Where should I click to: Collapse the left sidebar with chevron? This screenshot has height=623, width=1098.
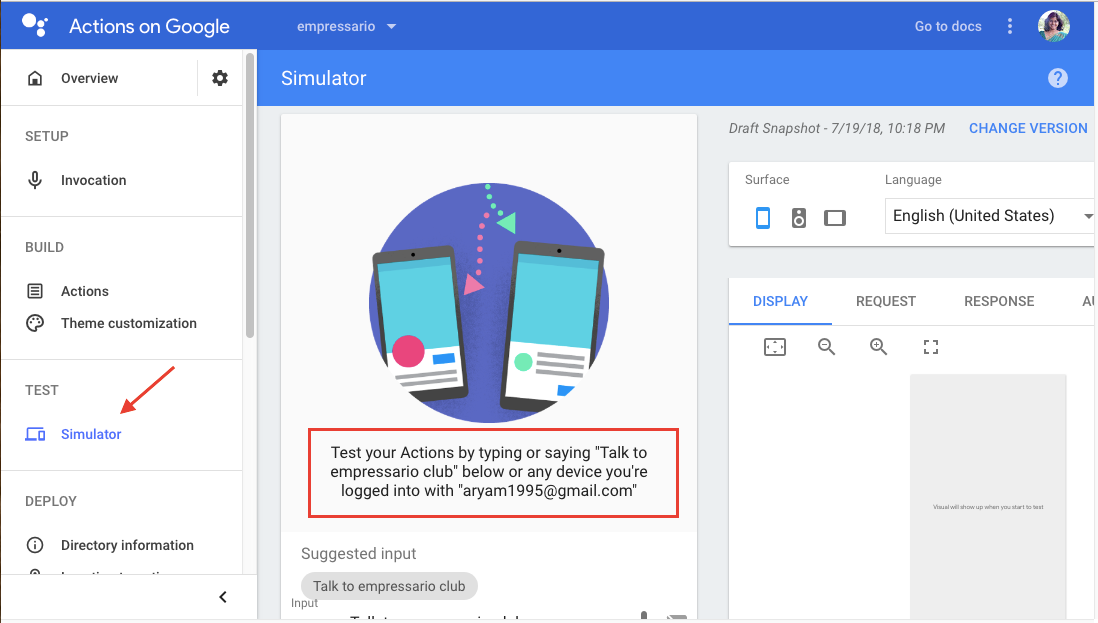point(223,597)
